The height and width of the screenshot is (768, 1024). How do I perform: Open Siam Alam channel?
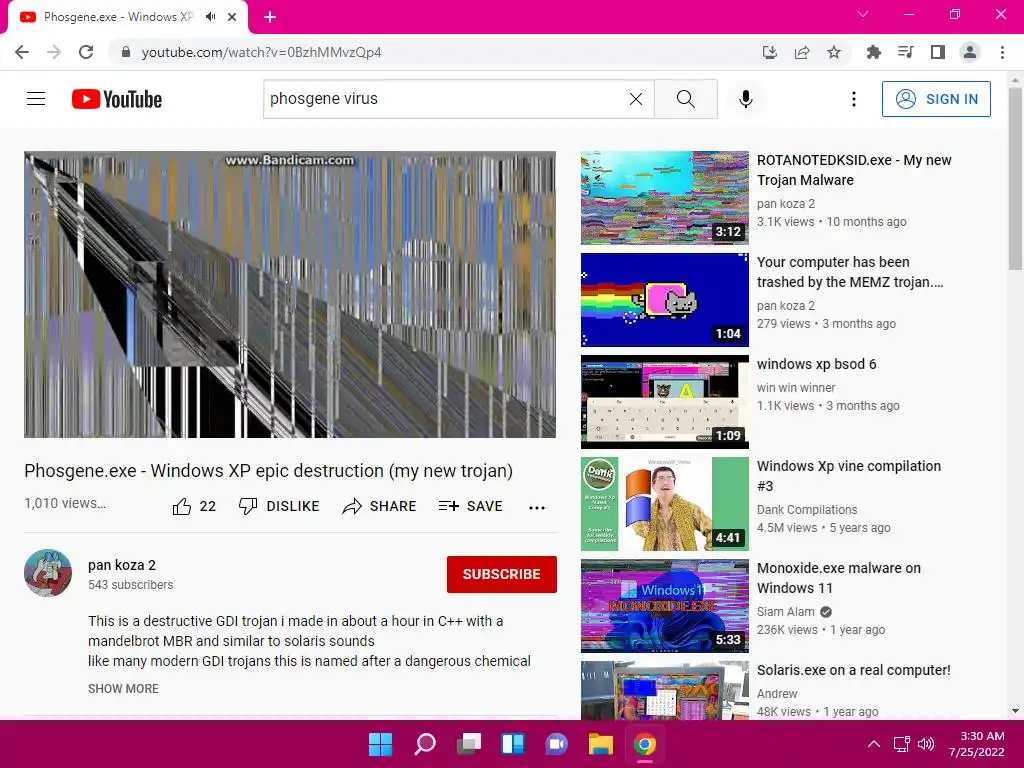coord(786,611)
